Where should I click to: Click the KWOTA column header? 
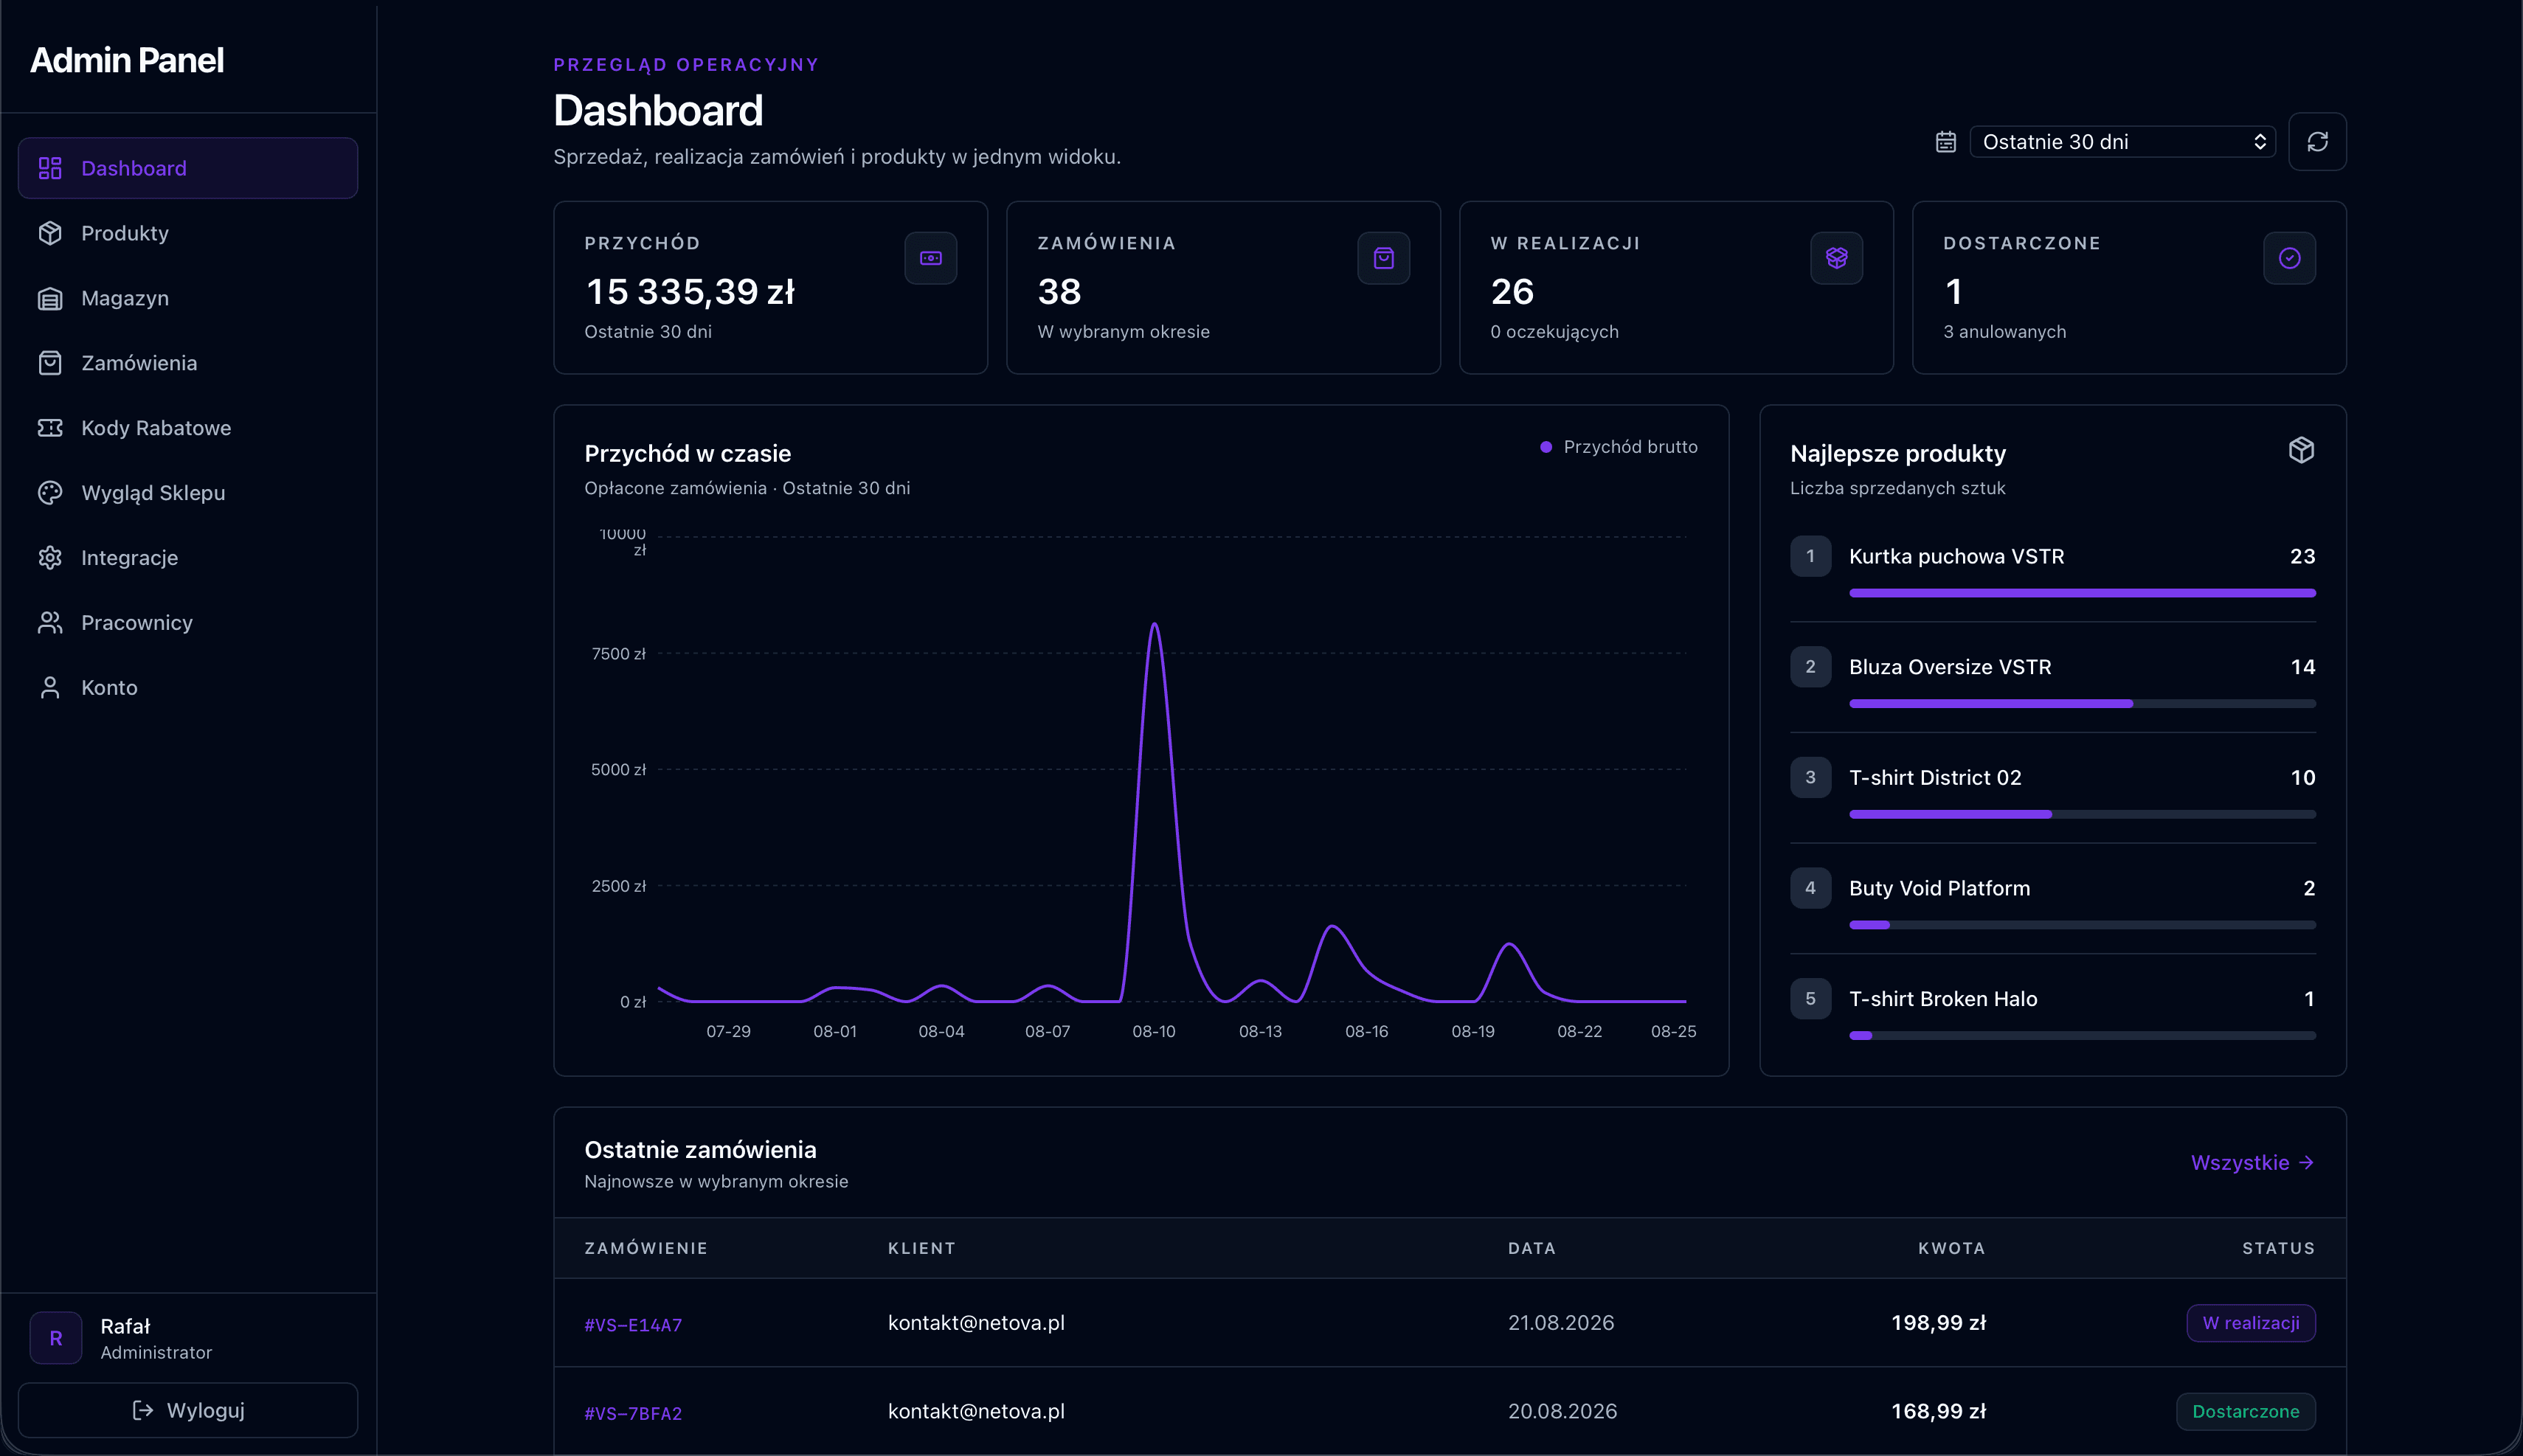(x=1951, y=1248)
